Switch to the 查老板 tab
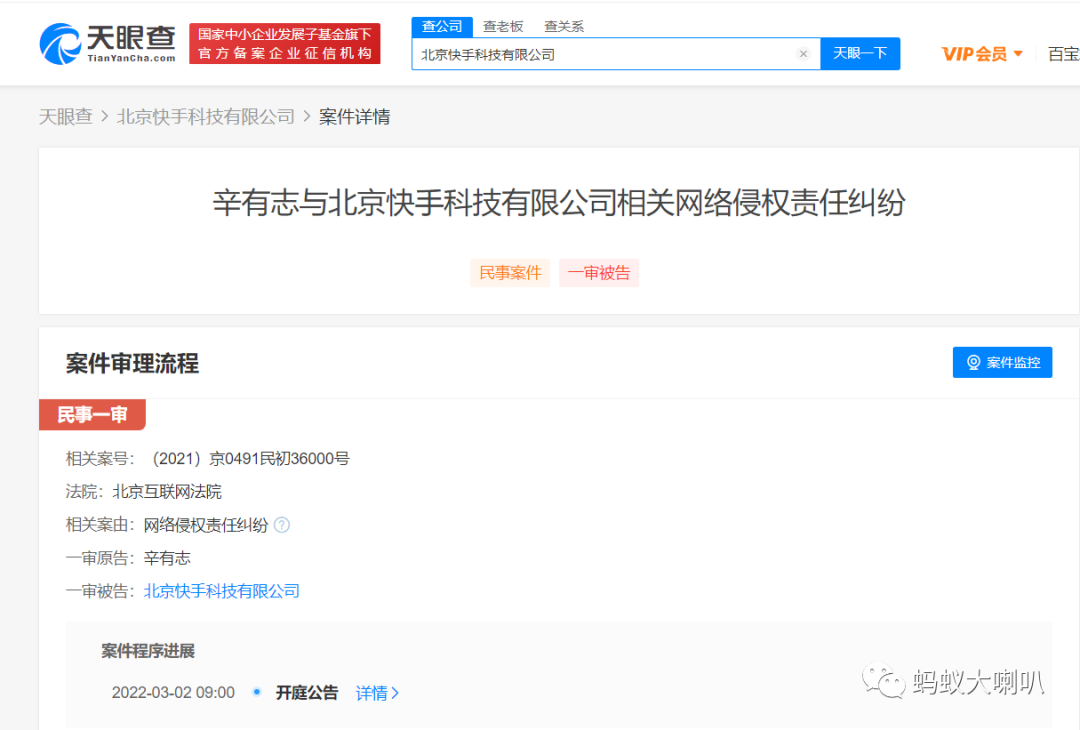The width and height of the screenshot is (1080, 730). [503, 27]
